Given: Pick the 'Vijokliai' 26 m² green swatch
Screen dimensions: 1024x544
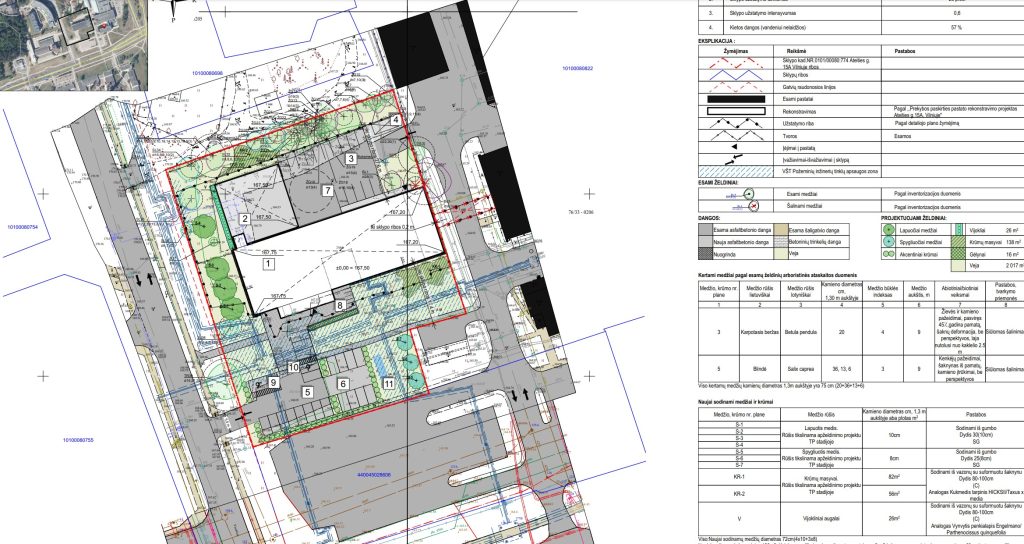Looking at the screenshot, I should (959, 230).
